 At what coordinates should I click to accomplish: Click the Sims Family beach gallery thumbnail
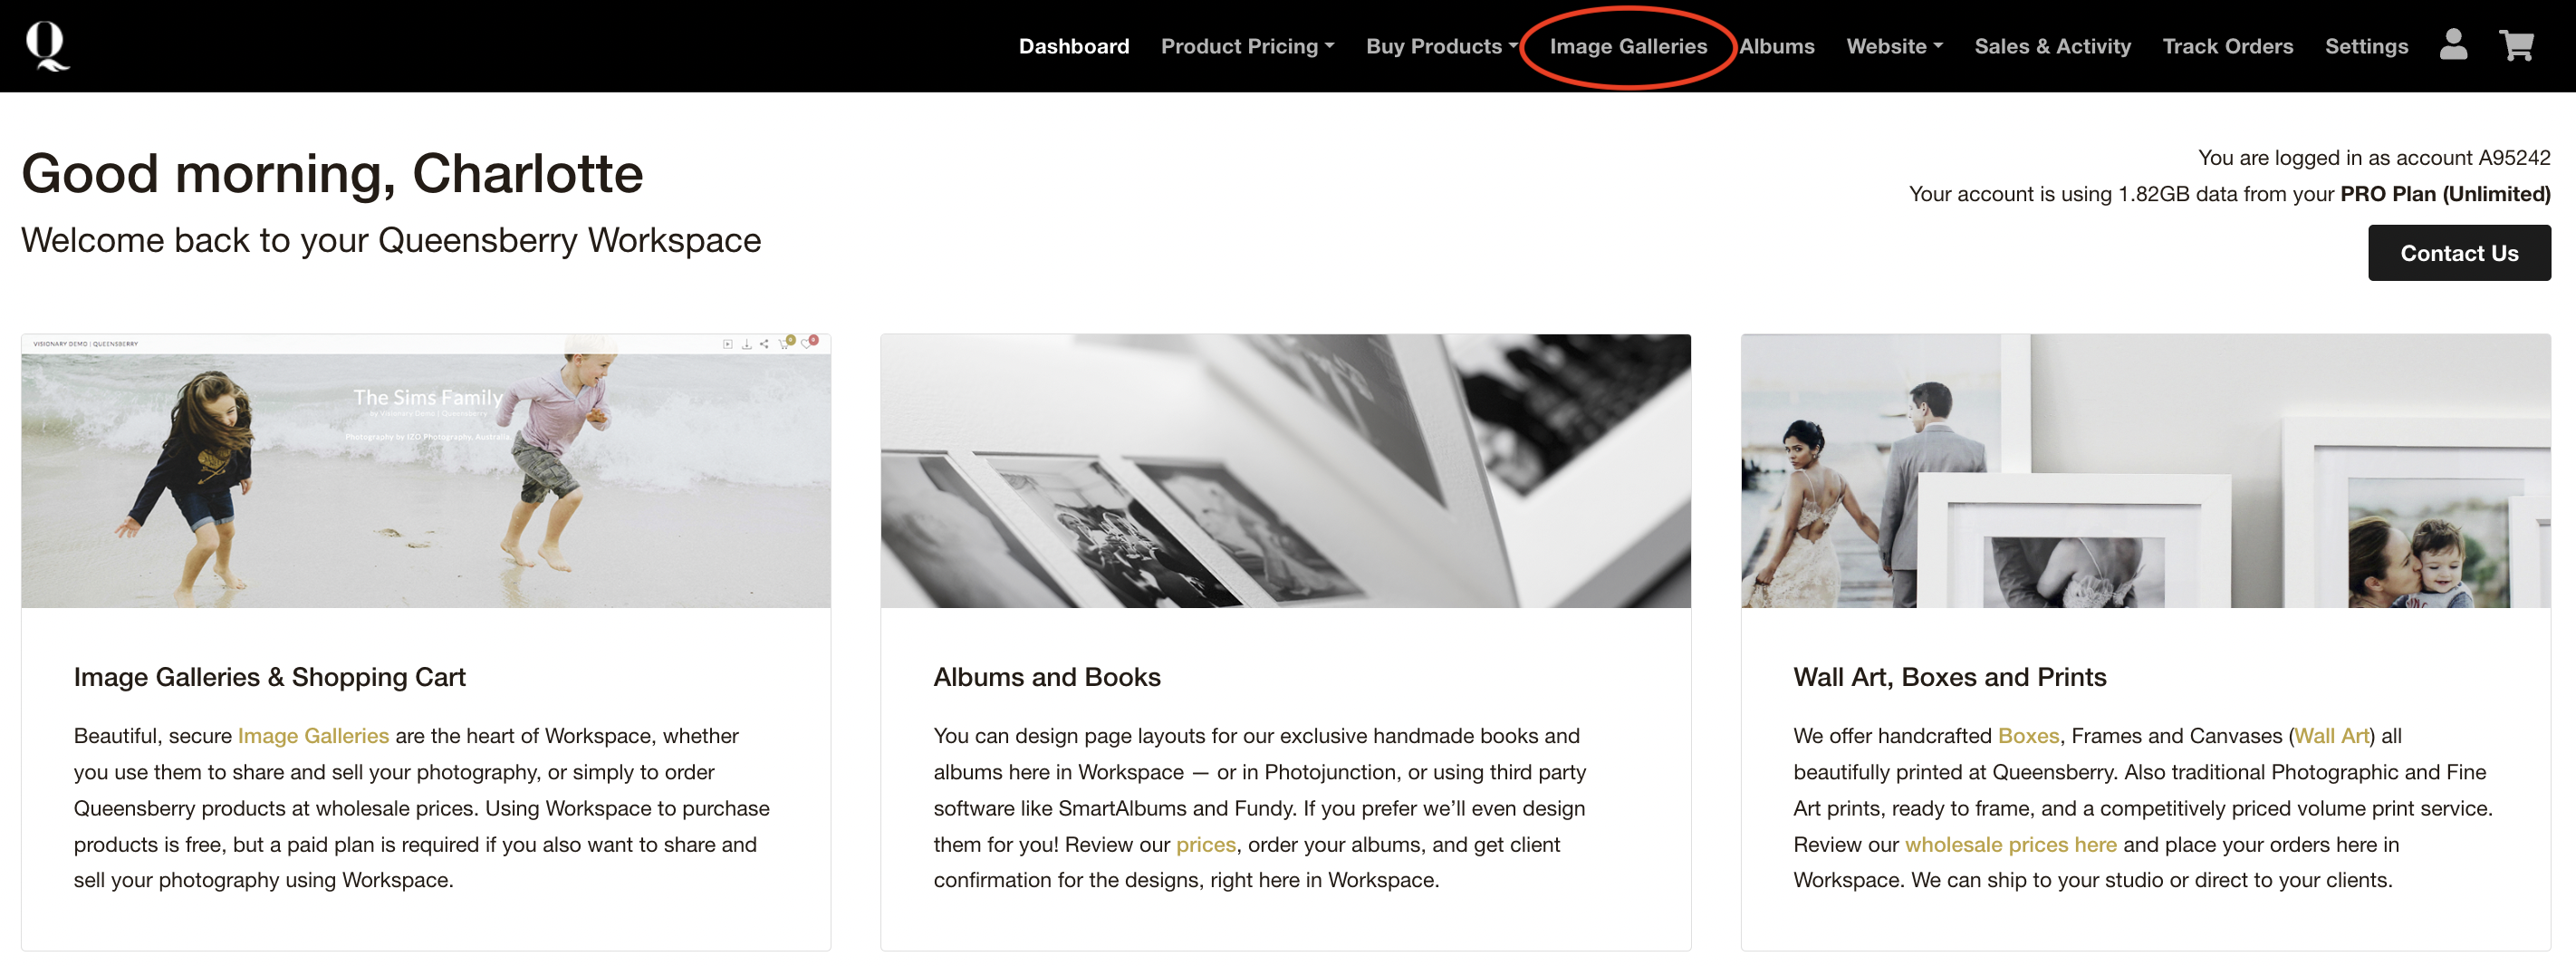click(x=426, y=471)
